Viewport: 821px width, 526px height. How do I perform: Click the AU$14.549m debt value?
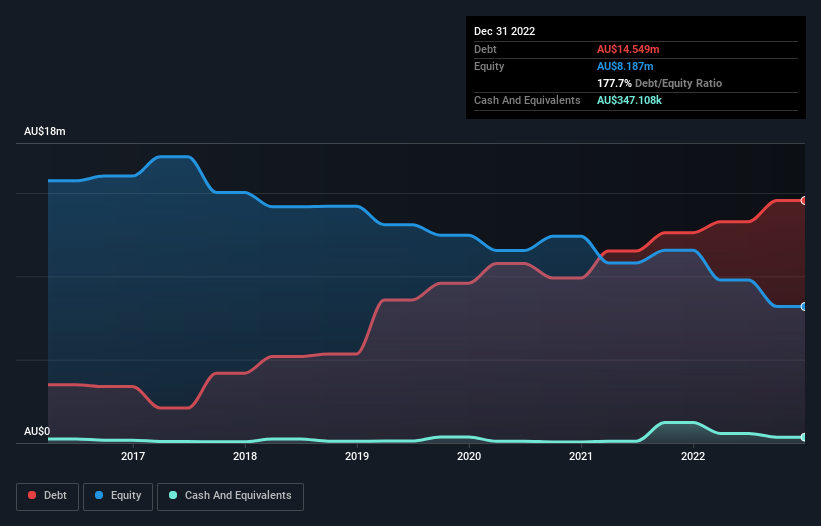[628, 49]
